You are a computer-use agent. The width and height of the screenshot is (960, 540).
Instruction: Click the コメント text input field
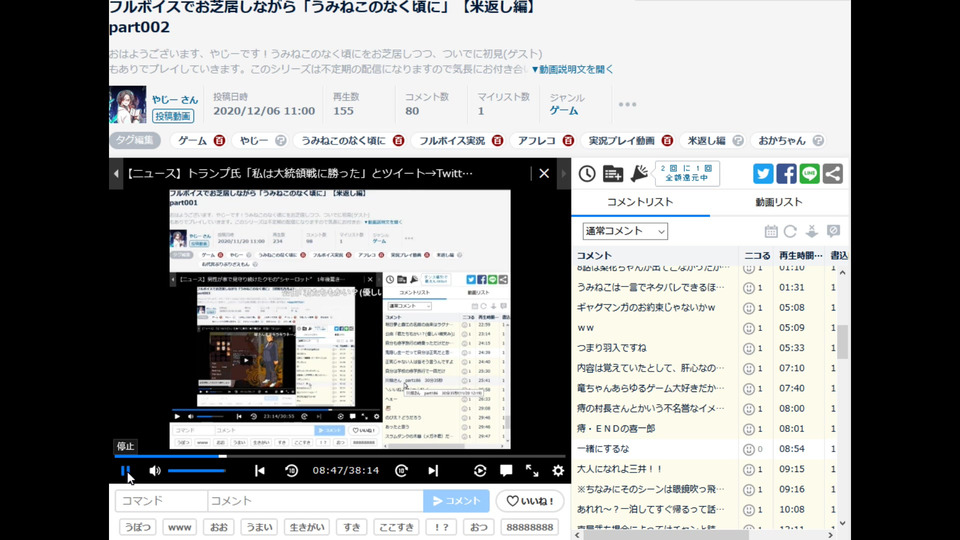point(315,501)
